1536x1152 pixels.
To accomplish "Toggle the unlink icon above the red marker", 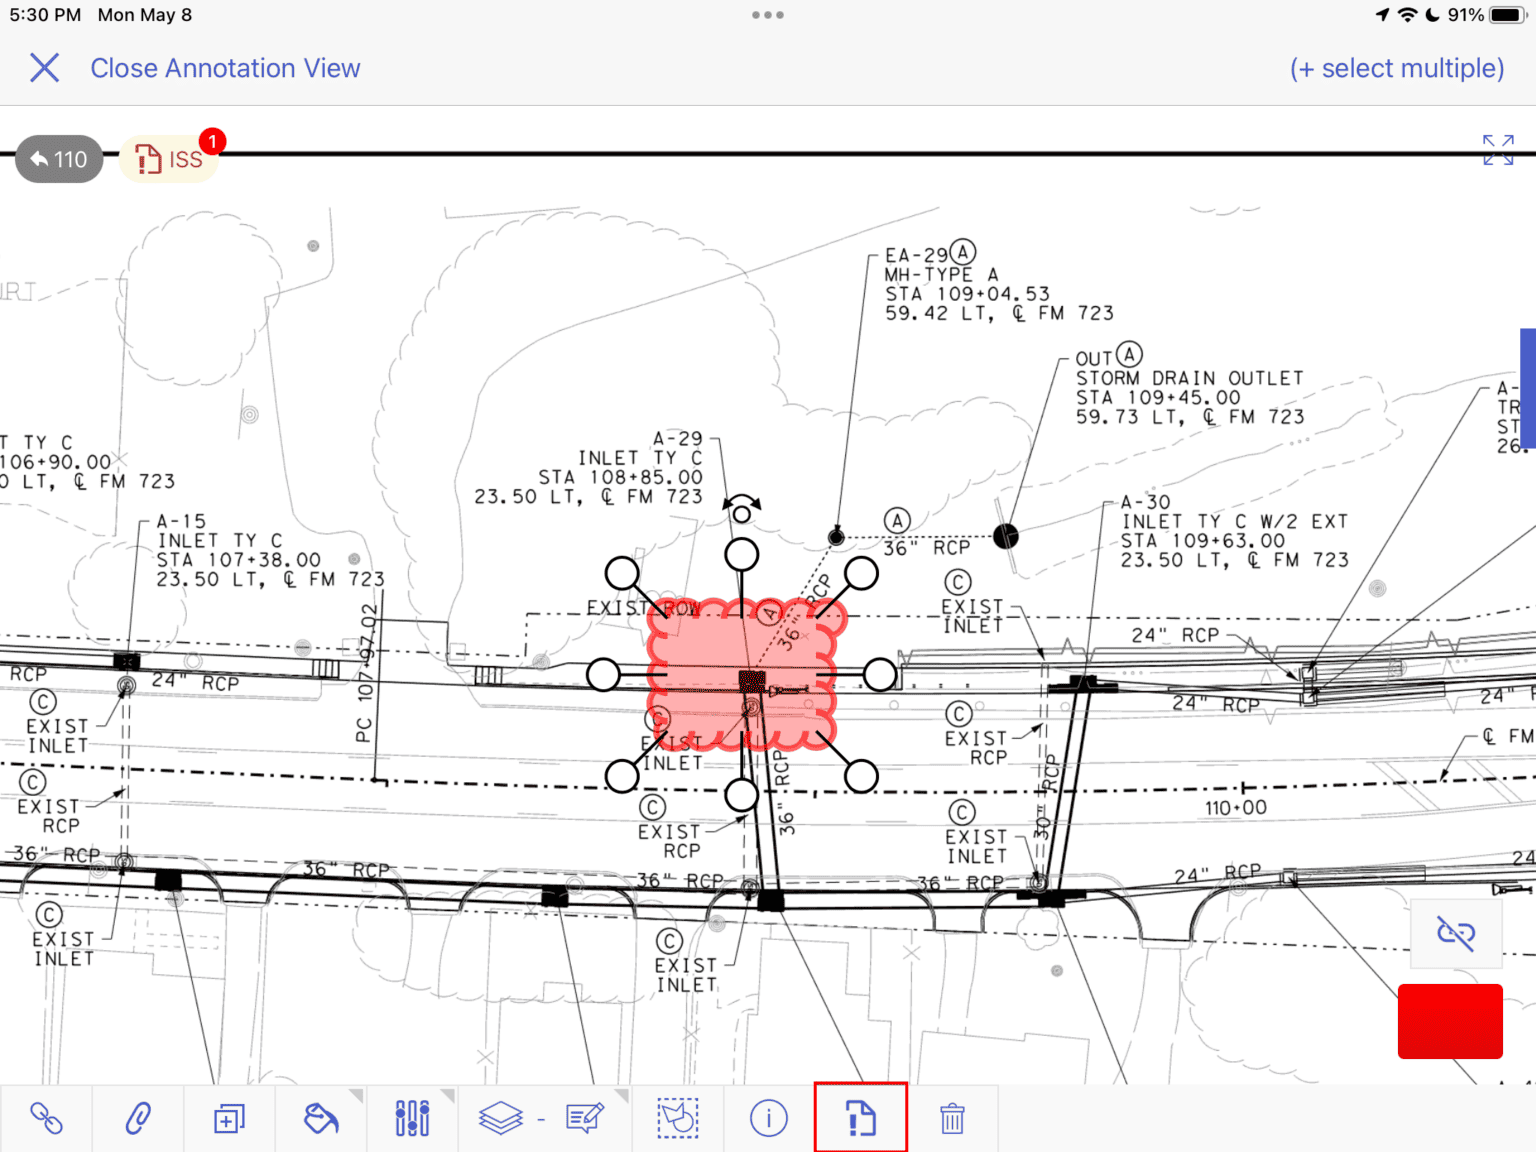I will tap(1458, 935).
